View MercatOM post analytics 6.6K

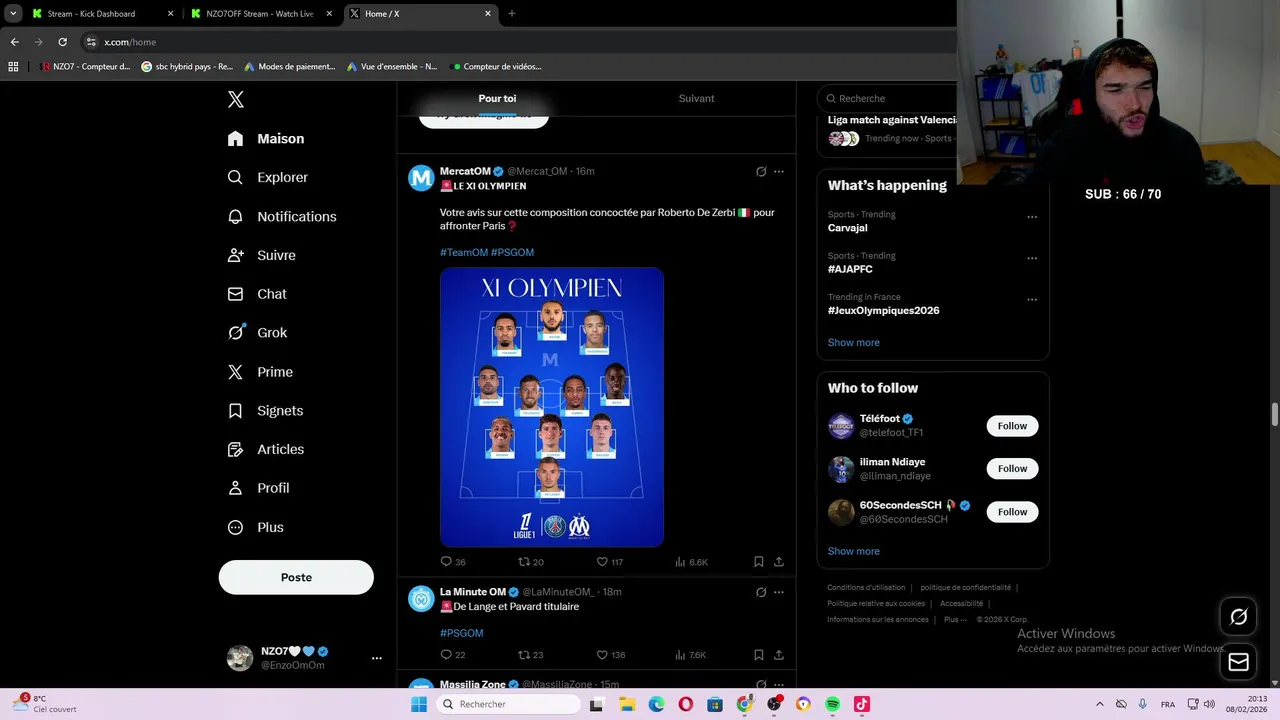pyautogui.click(x=691, y=562)
